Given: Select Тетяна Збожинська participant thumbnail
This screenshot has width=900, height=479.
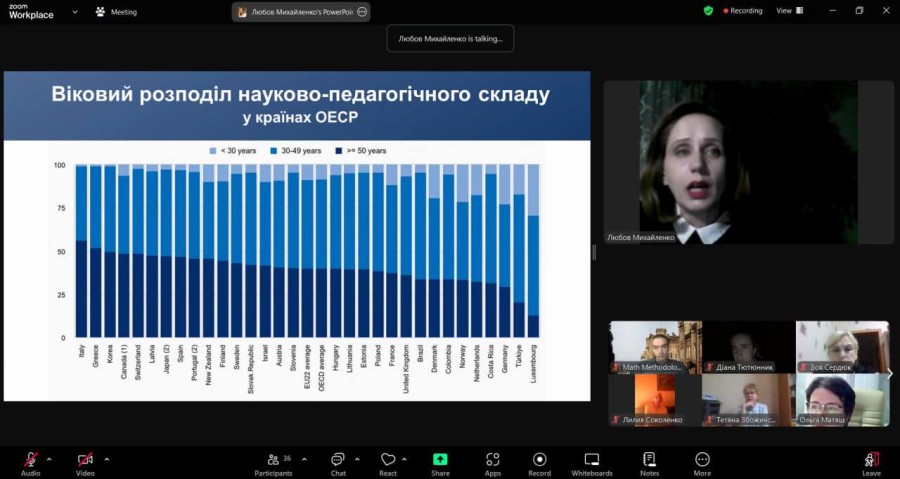Looking at the screenshot, I should pyautogui.click(x=748, y=400).
